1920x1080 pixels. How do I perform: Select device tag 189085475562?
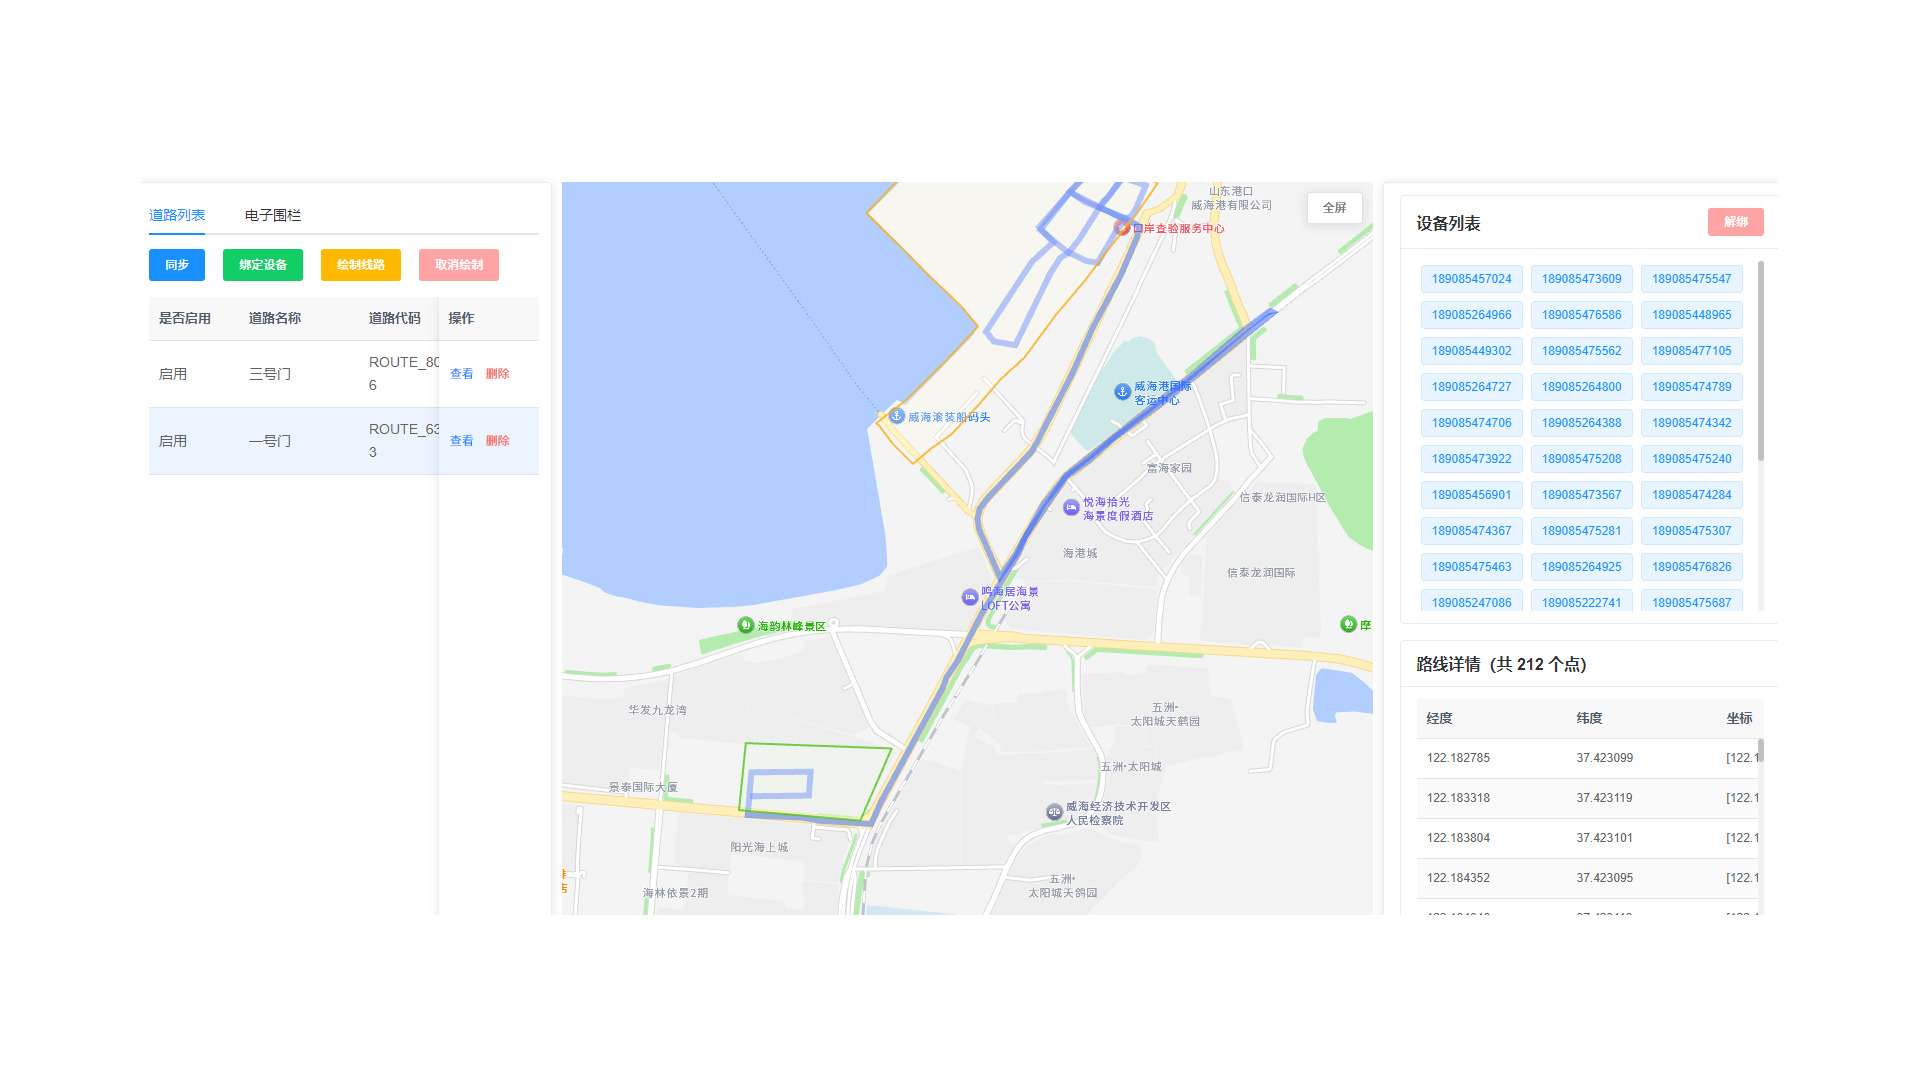(1582, 351)
